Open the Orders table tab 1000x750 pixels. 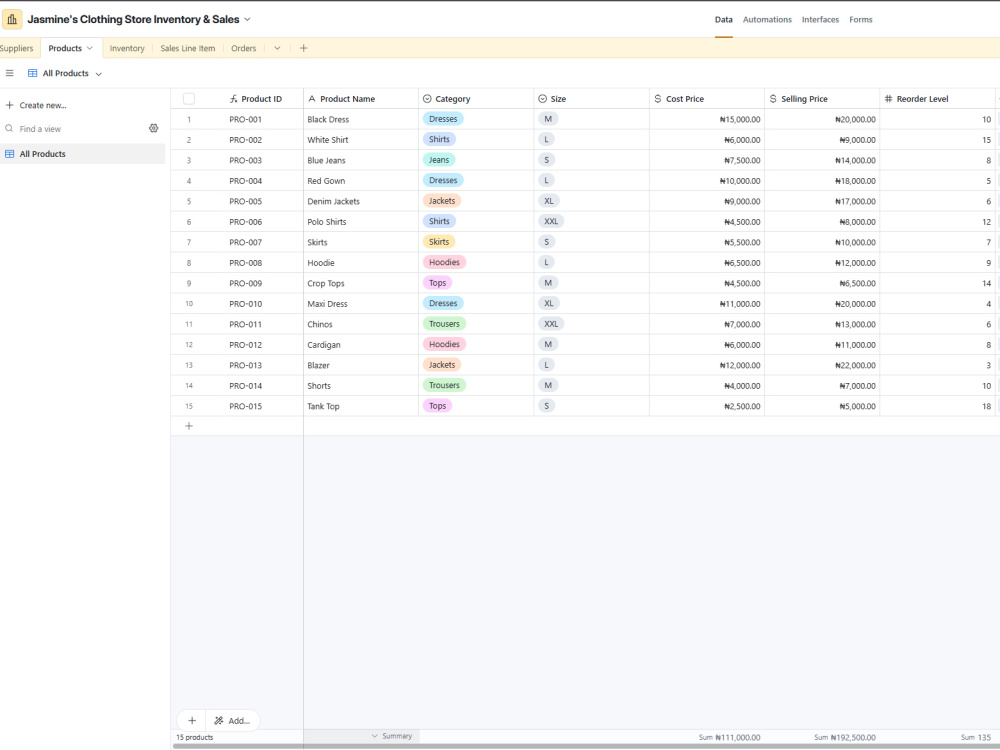[244, 48]
